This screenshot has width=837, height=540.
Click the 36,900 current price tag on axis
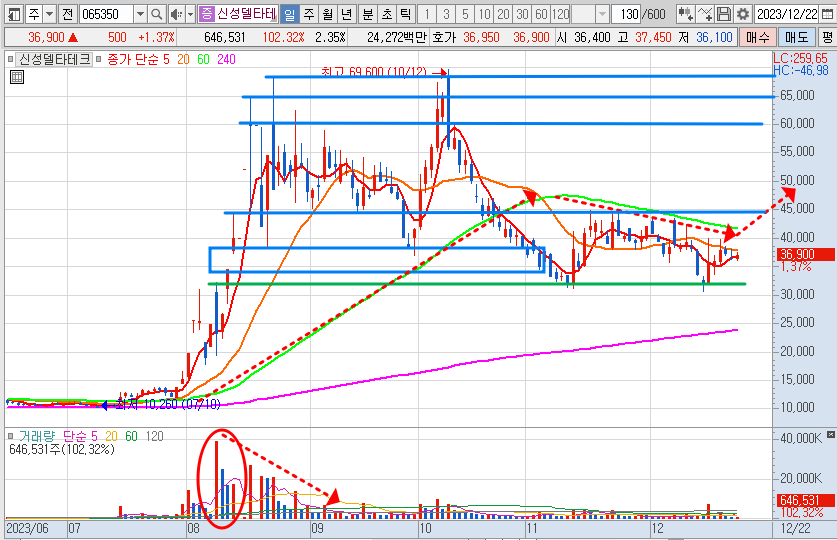click(x=804, y=255)
